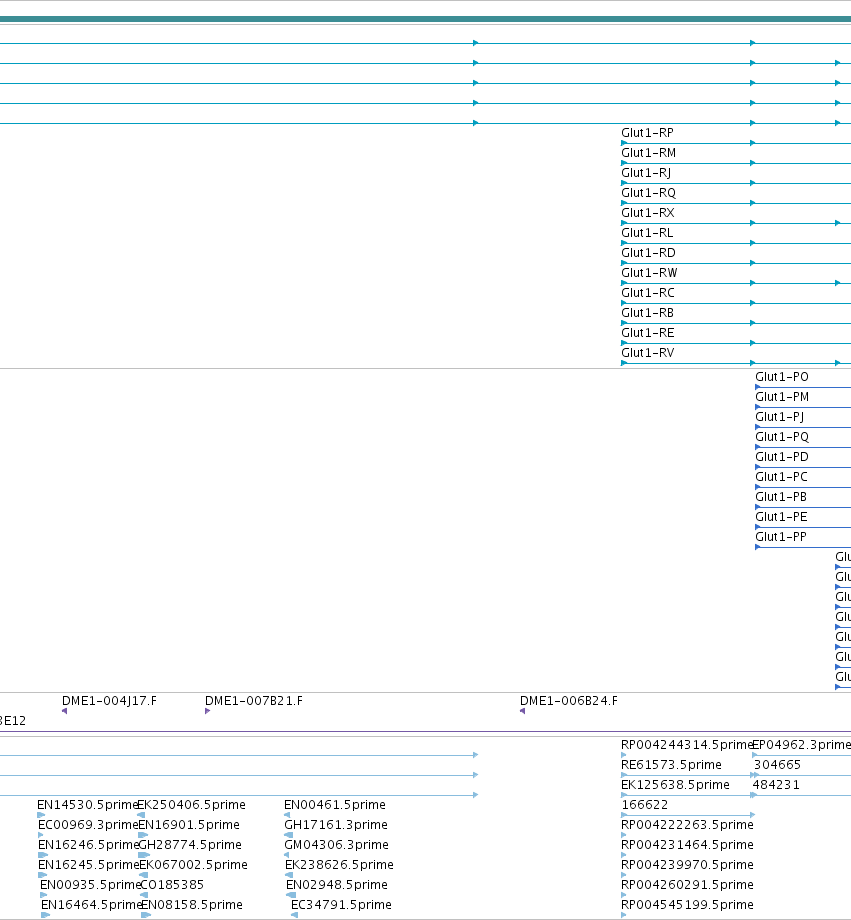Select the Glut1-PD protein feature

782,456
